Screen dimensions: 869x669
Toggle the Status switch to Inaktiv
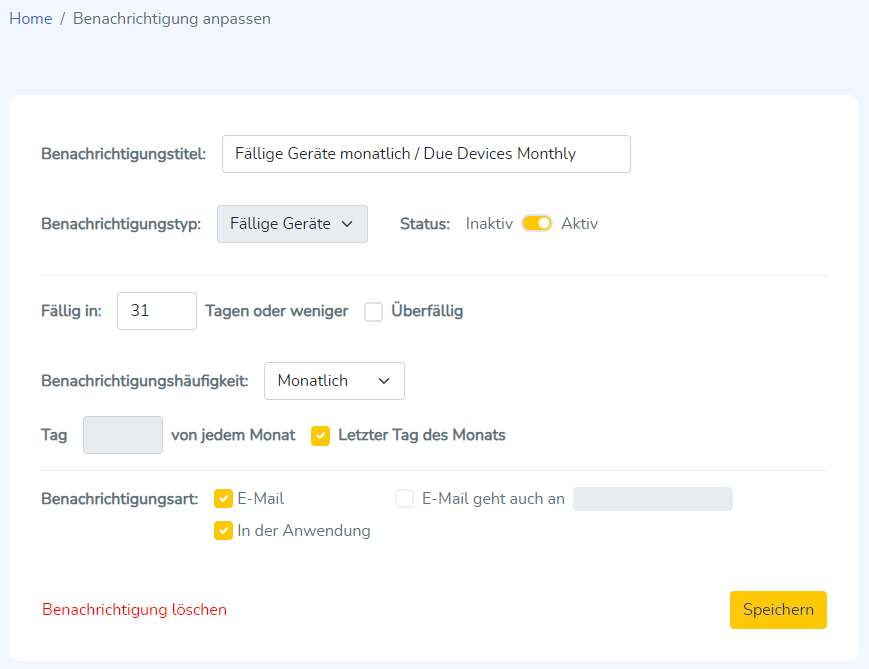[x=536, y=223]
